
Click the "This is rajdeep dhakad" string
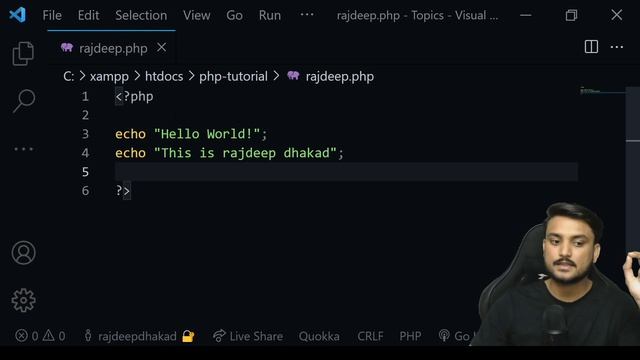coord(245,153)
